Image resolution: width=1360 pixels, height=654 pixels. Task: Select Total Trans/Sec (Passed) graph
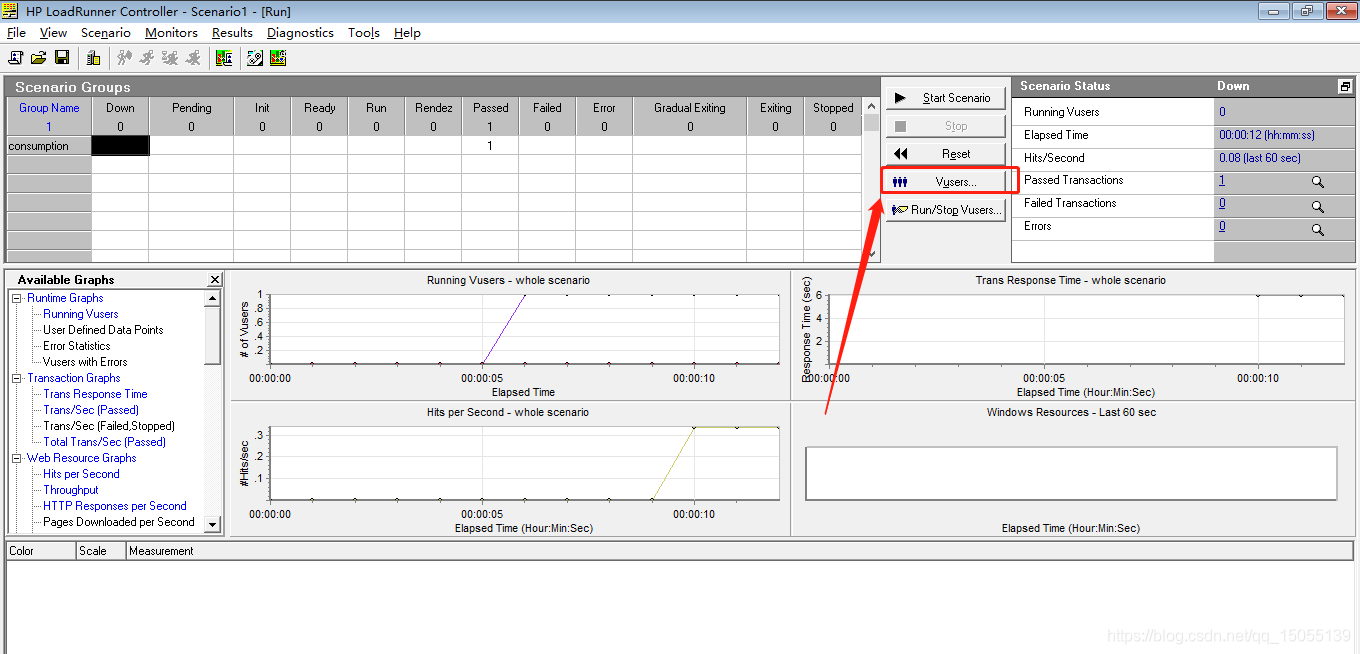click(x=105, y=442)
